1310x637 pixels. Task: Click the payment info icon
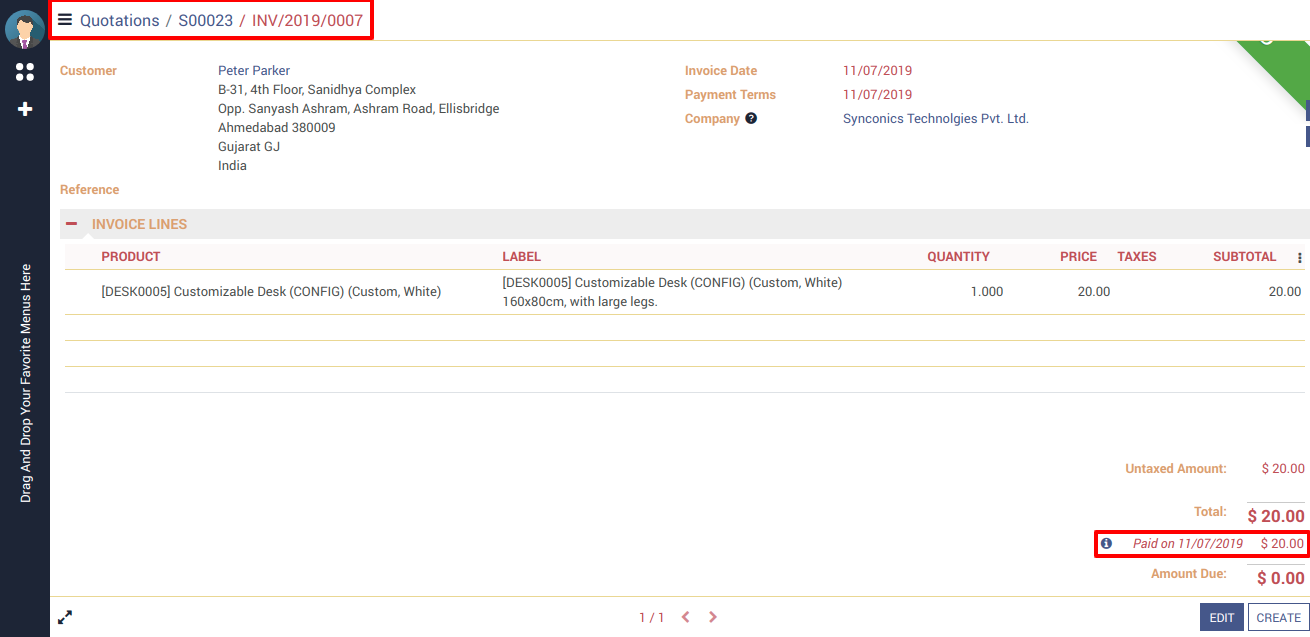[x=1106, y=543]
